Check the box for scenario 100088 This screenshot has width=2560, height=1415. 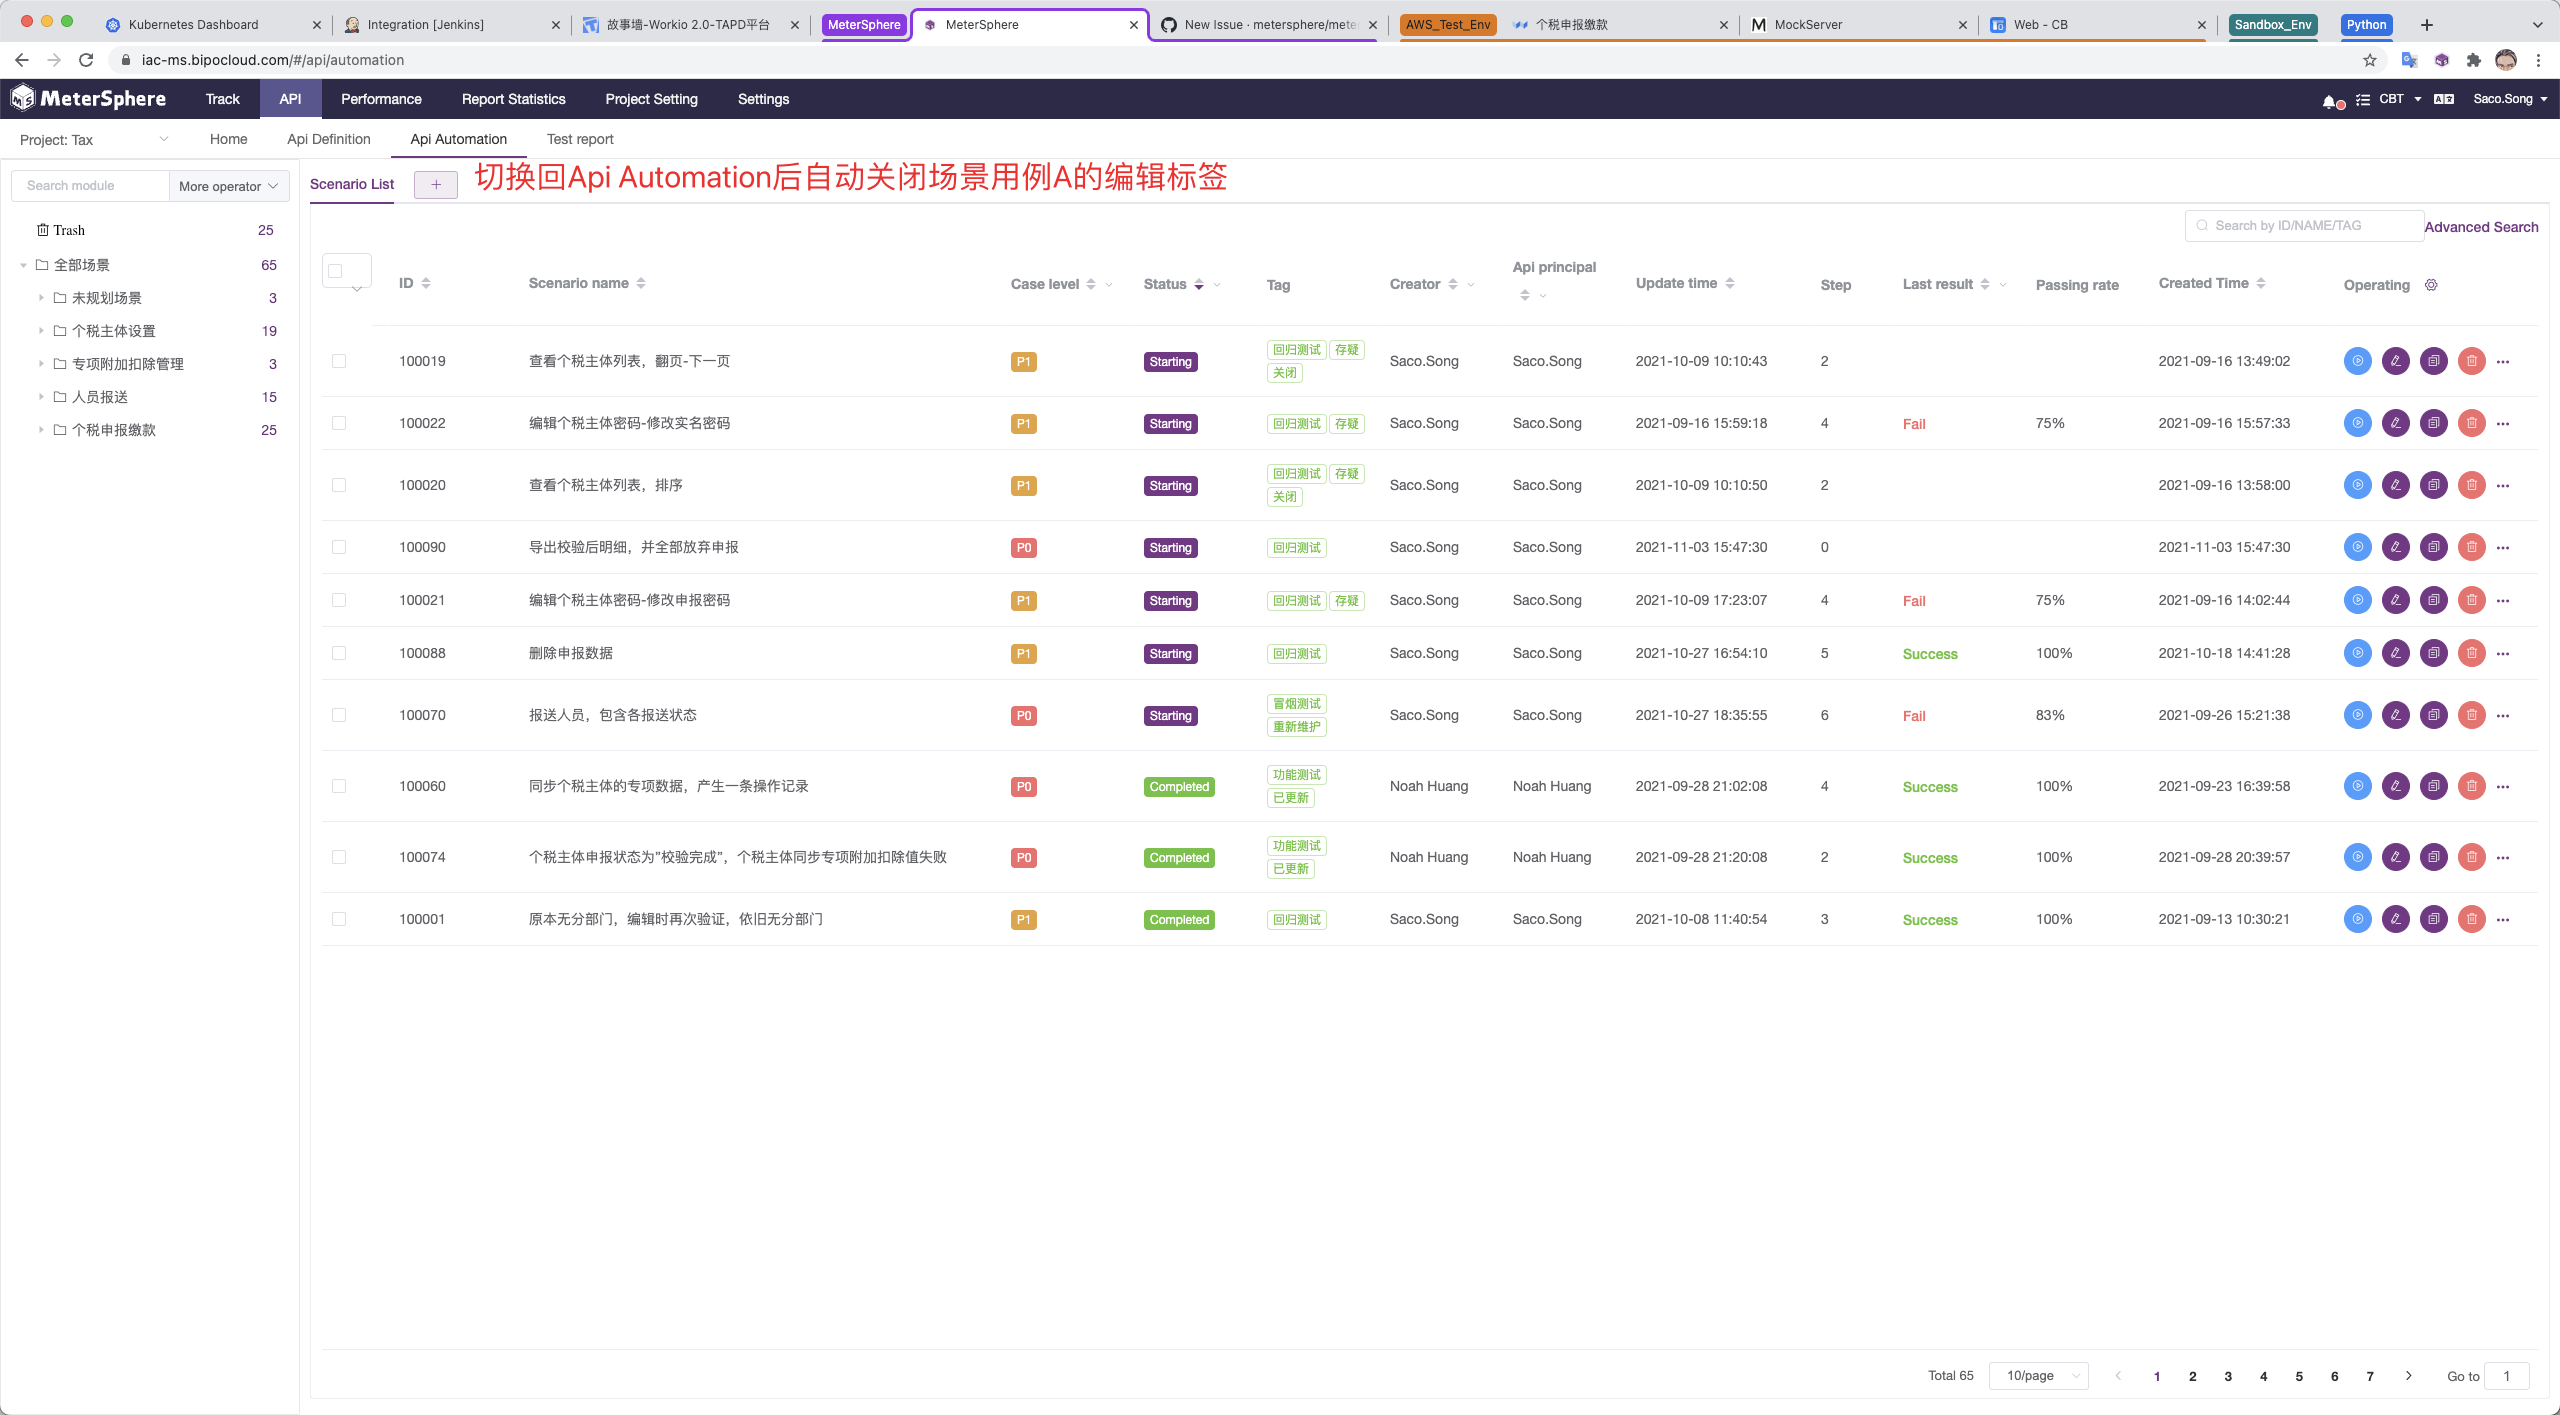point(339,653)
